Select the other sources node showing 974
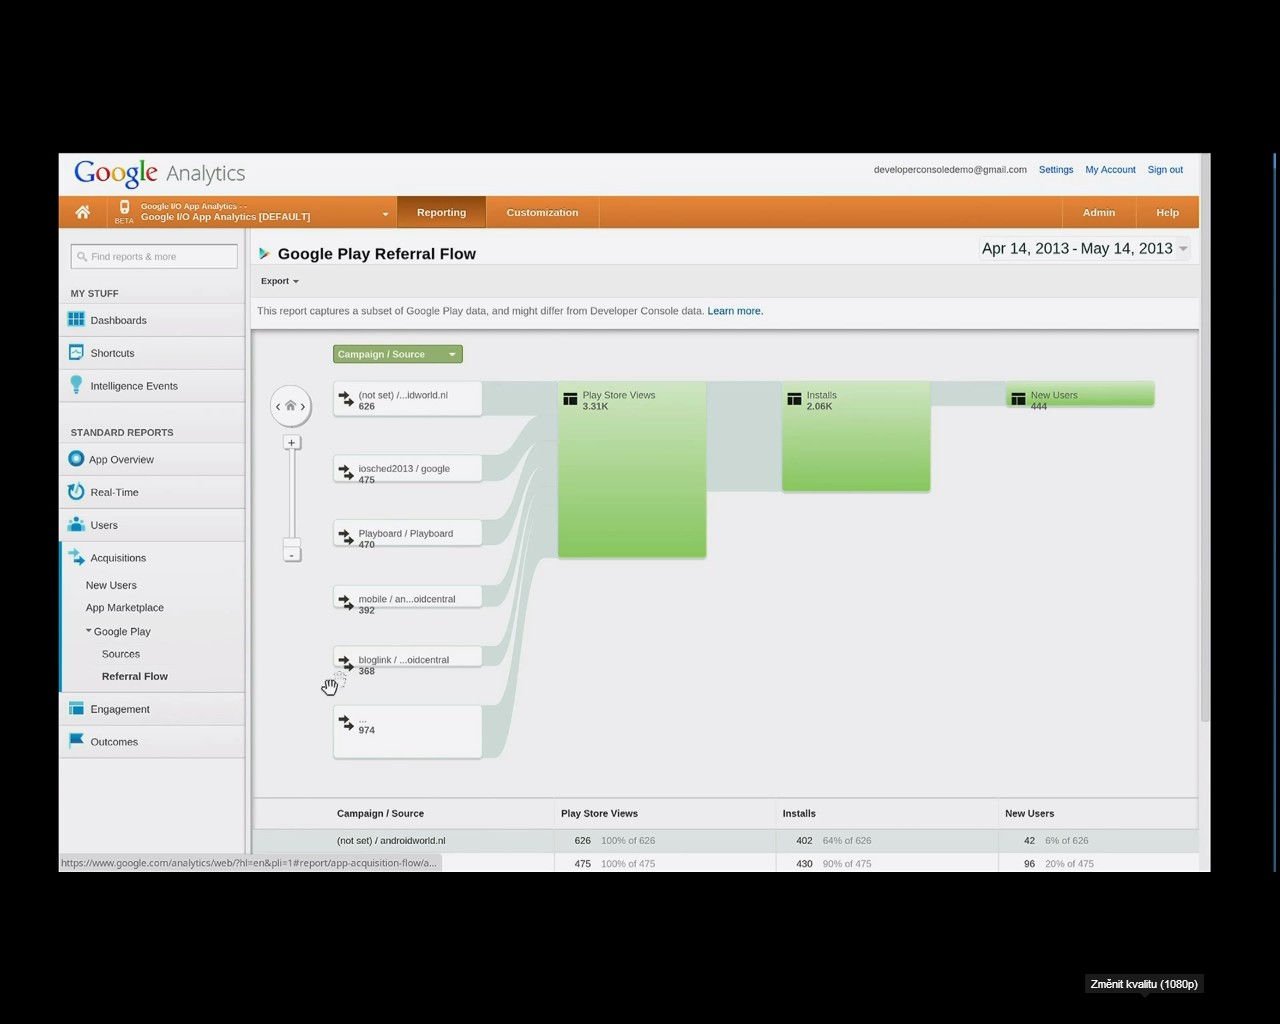The width and height of the screenshot is (1280, 1024). 407,732
